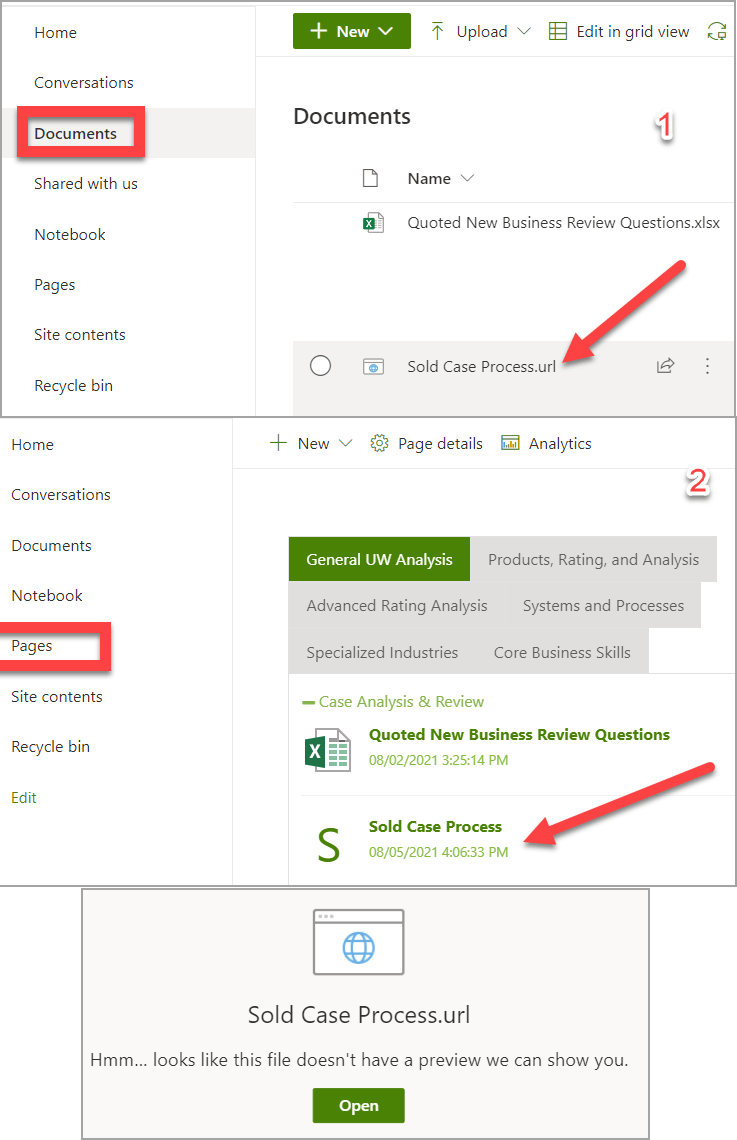Viewport: 737px width, 1140px height.
Task: Open Analytics label
Action: [560, 443]
